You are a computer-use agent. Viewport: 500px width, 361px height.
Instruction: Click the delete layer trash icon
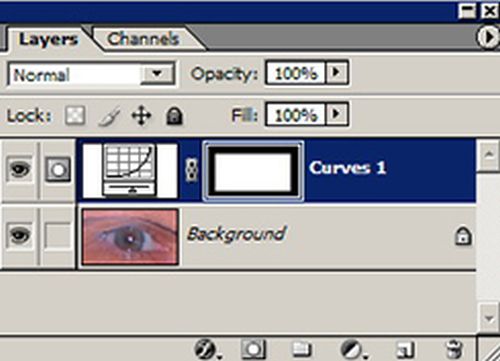[454, 350]
